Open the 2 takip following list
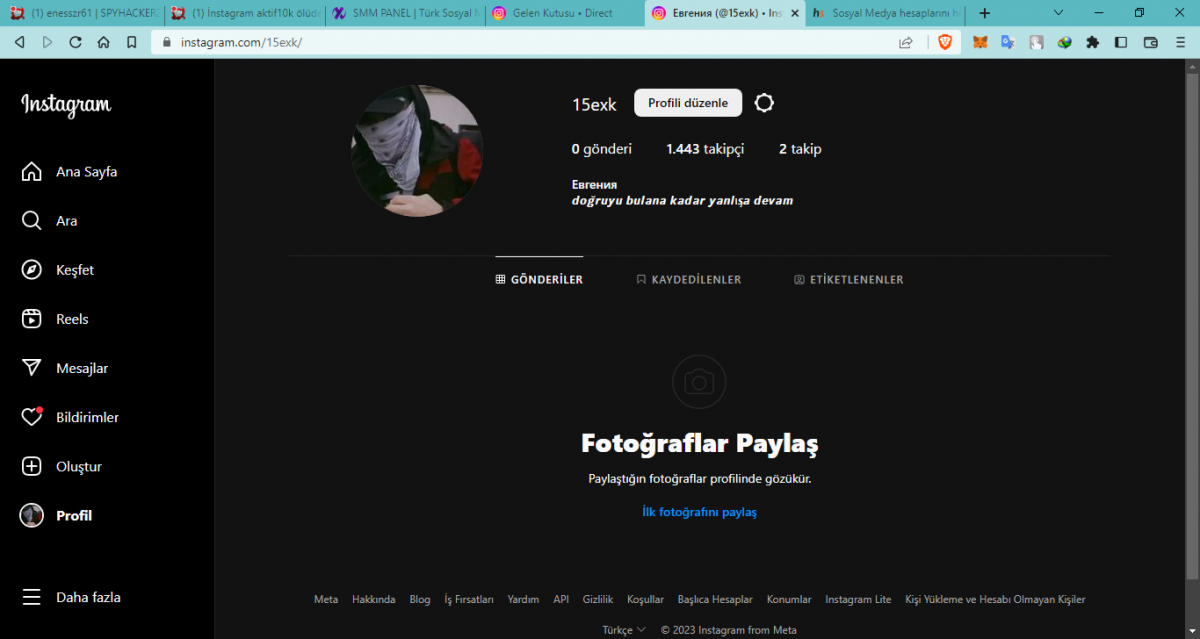This screenshot has height=639, width=1200. tap(800, 149)
